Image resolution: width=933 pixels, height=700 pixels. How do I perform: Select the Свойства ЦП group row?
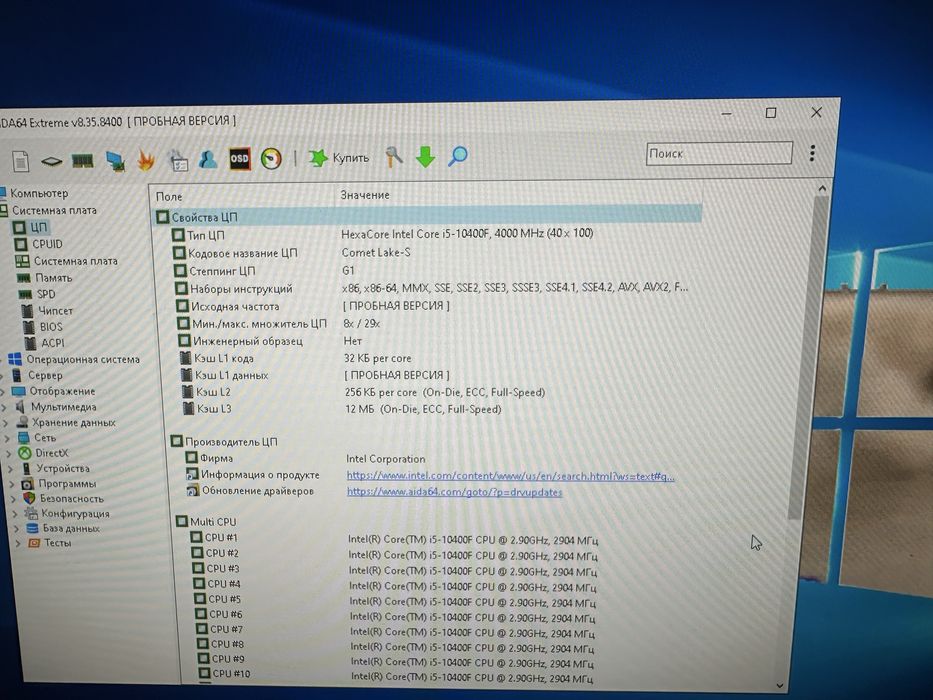[428, 216]
